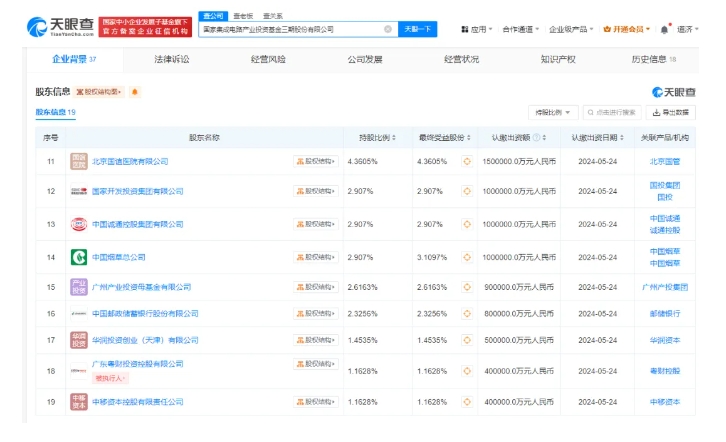The height and width of the screenshot is (442, 726).
Task: Switch to the 查老板 search tab
Action: [x=243, y=16]
